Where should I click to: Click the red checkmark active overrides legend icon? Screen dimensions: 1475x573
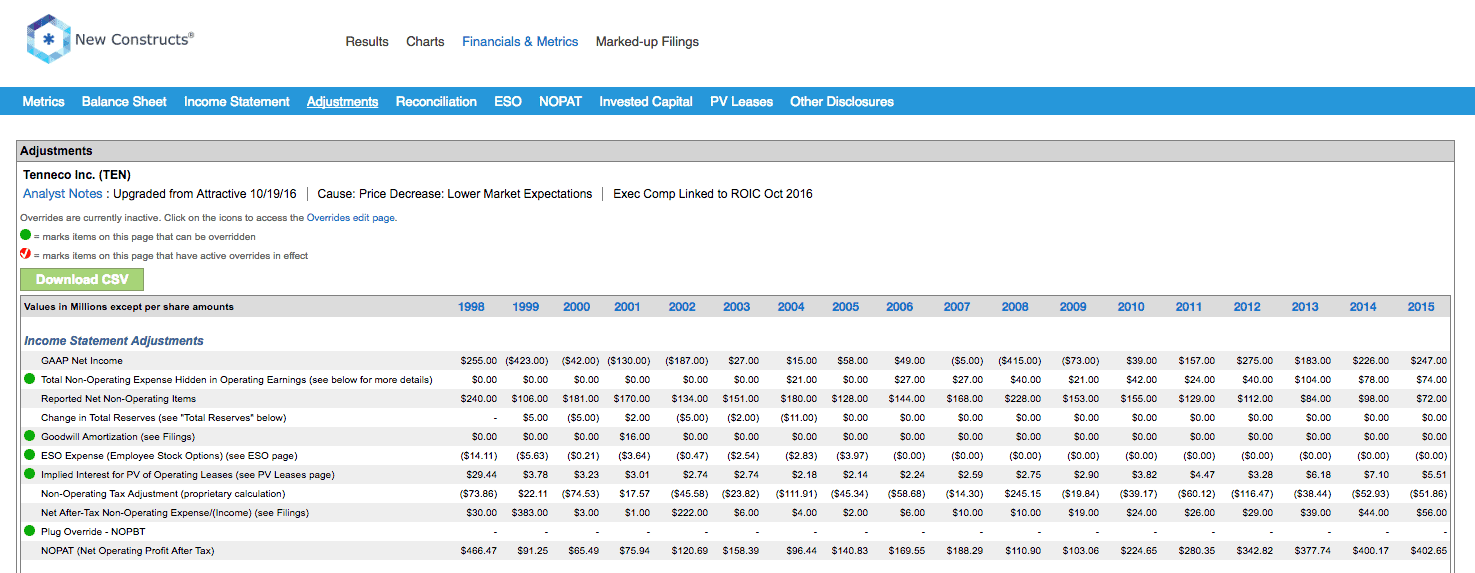[x=26, y=255]
